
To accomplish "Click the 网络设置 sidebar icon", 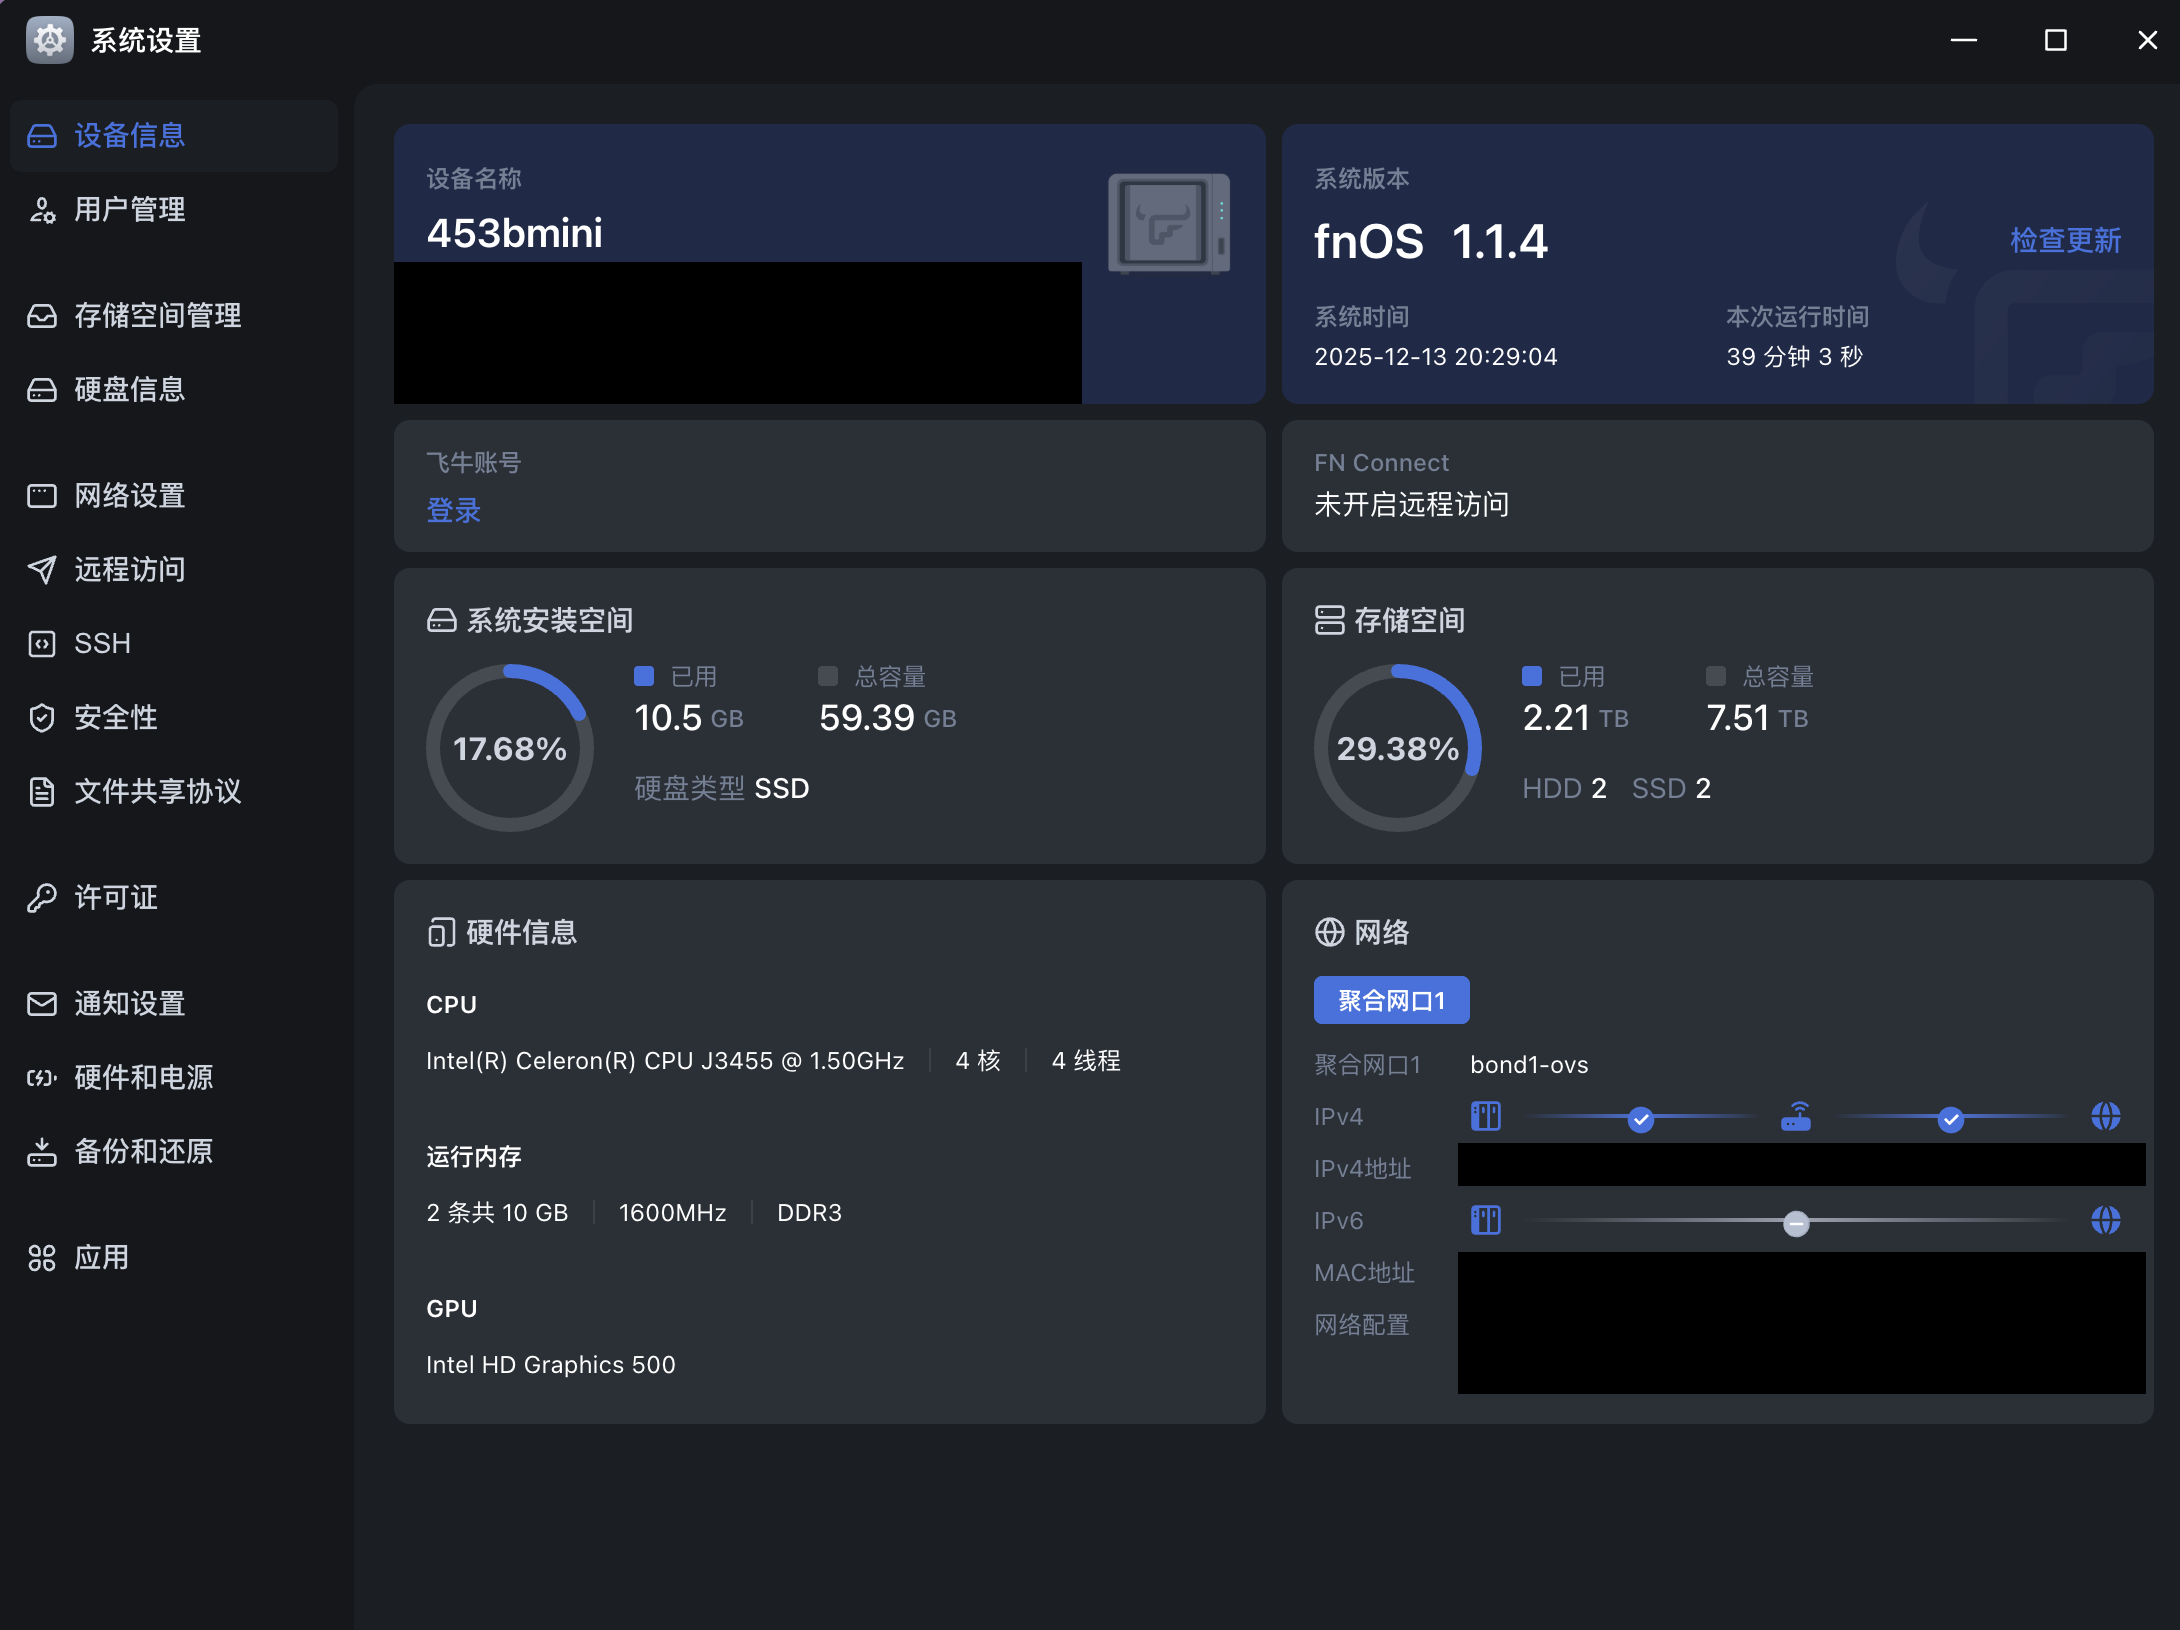I will (42, 496).
